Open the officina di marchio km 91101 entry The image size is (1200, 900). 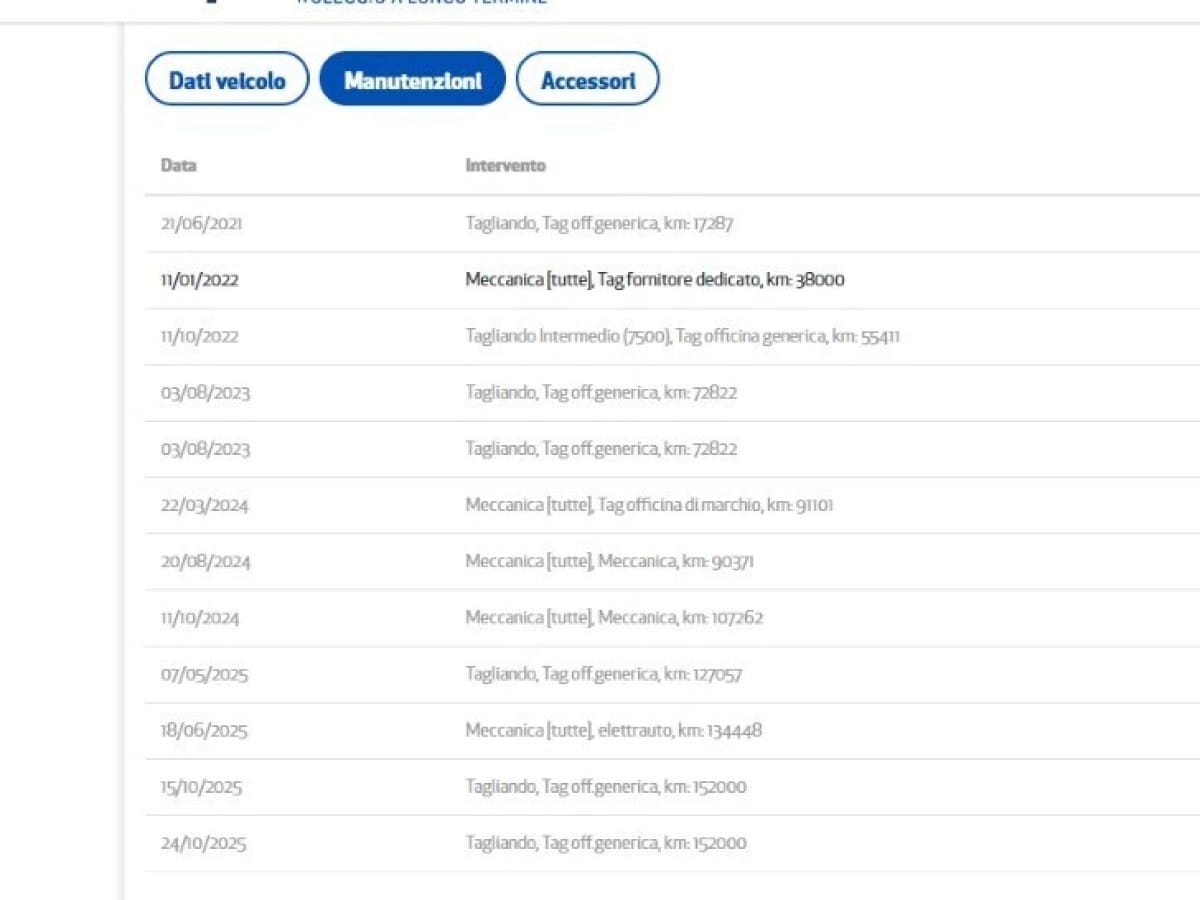pyautogui.click(x=649, y=506)
